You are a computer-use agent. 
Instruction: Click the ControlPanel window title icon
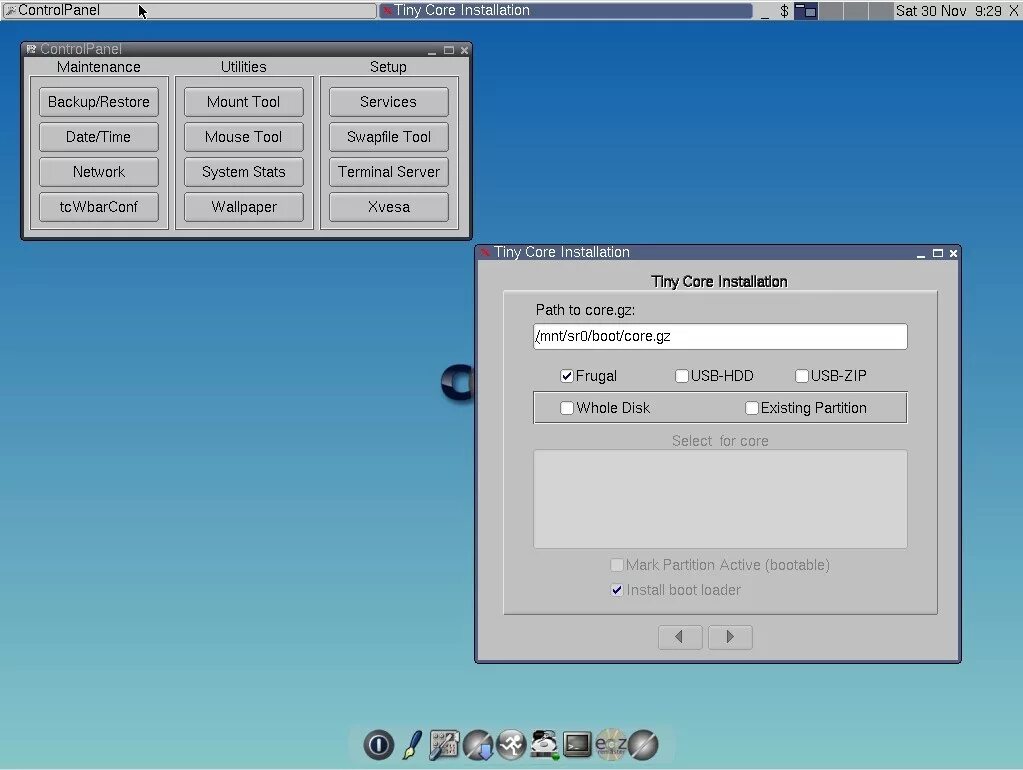click(31, 49)
